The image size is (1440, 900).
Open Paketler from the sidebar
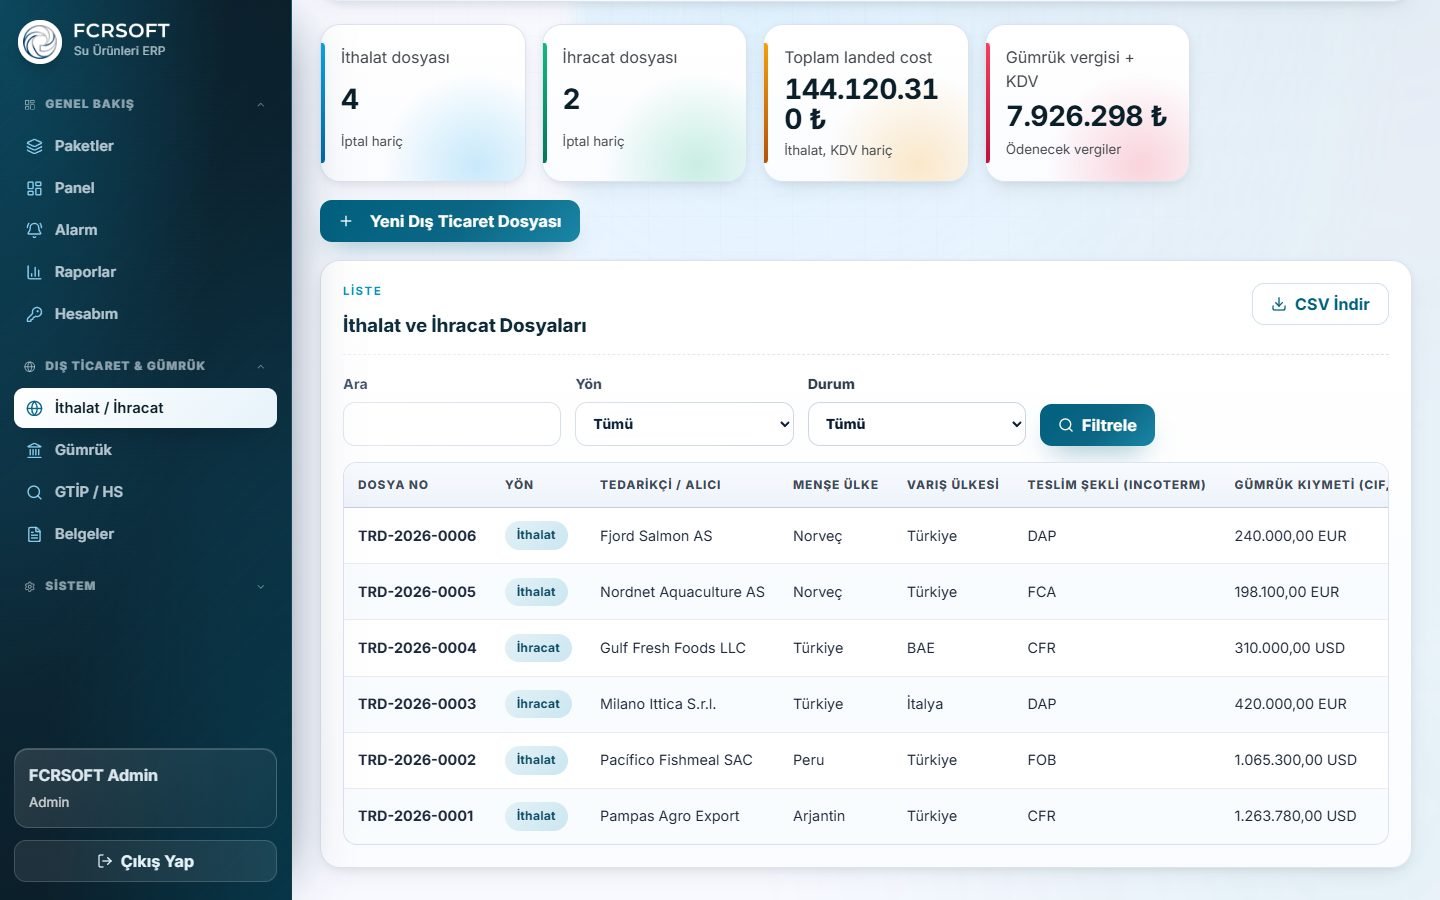tap(145, 146)
